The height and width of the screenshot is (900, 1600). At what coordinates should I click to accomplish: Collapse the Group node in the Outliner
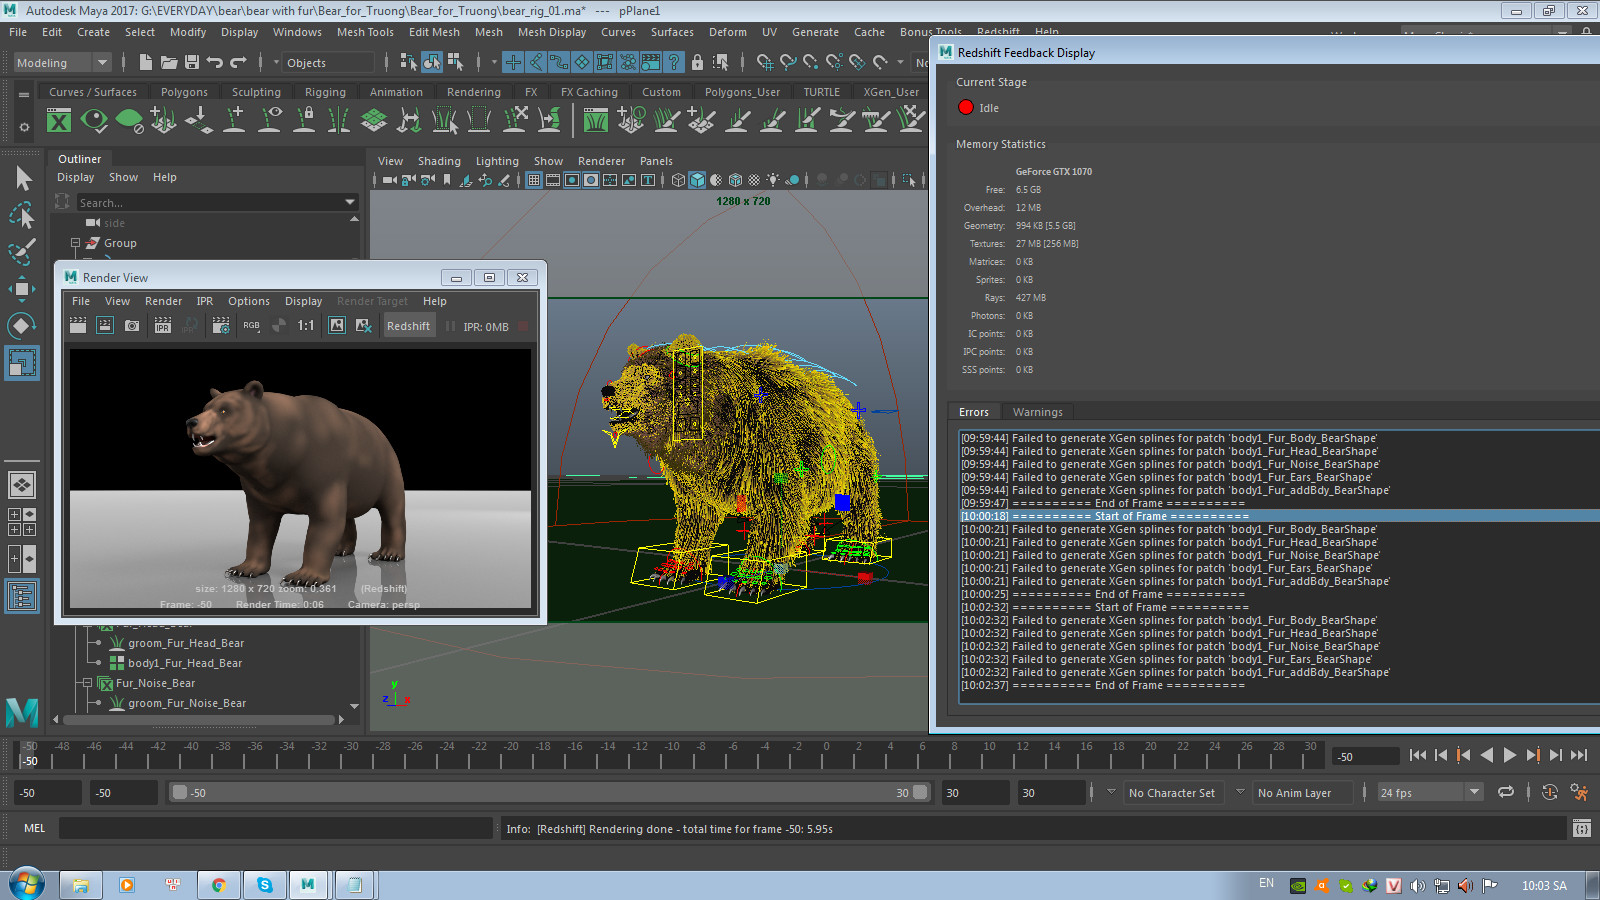75,242
